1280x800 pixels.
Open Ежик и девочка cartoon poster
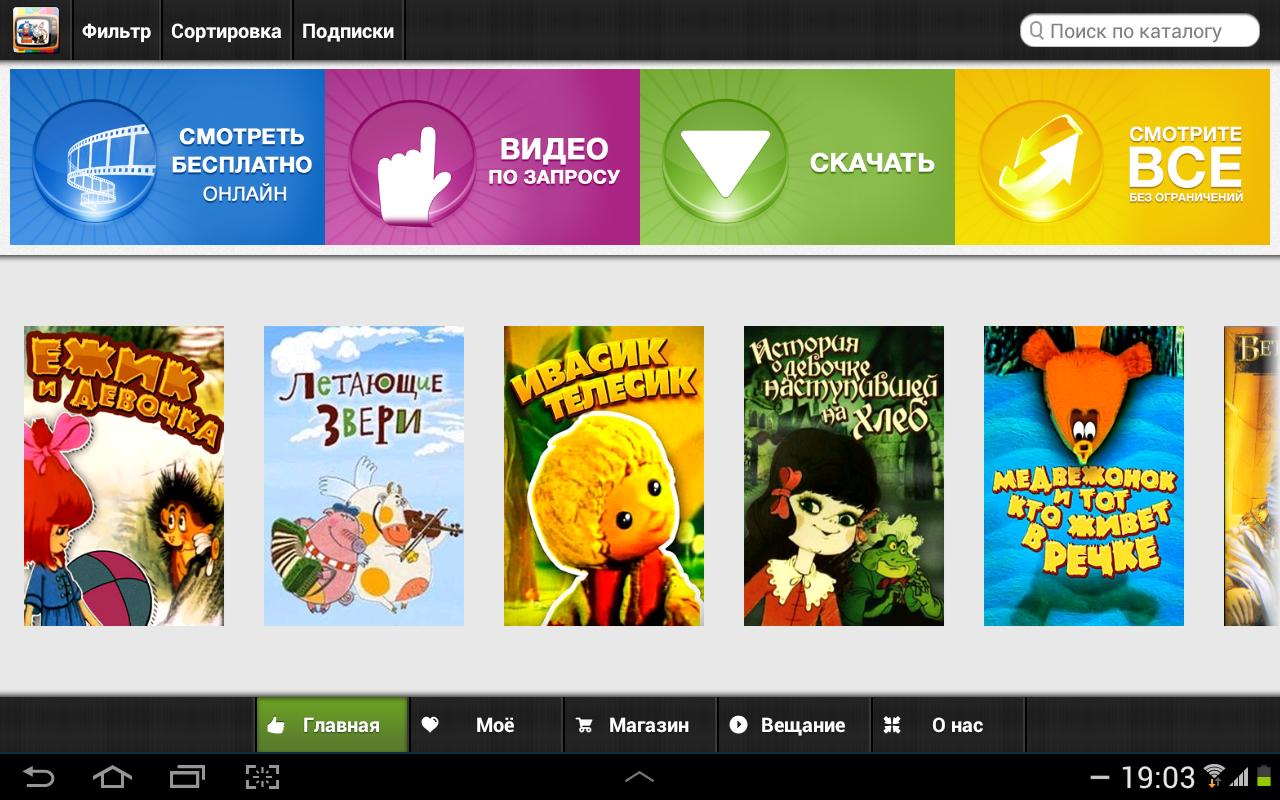pos(124,476)
